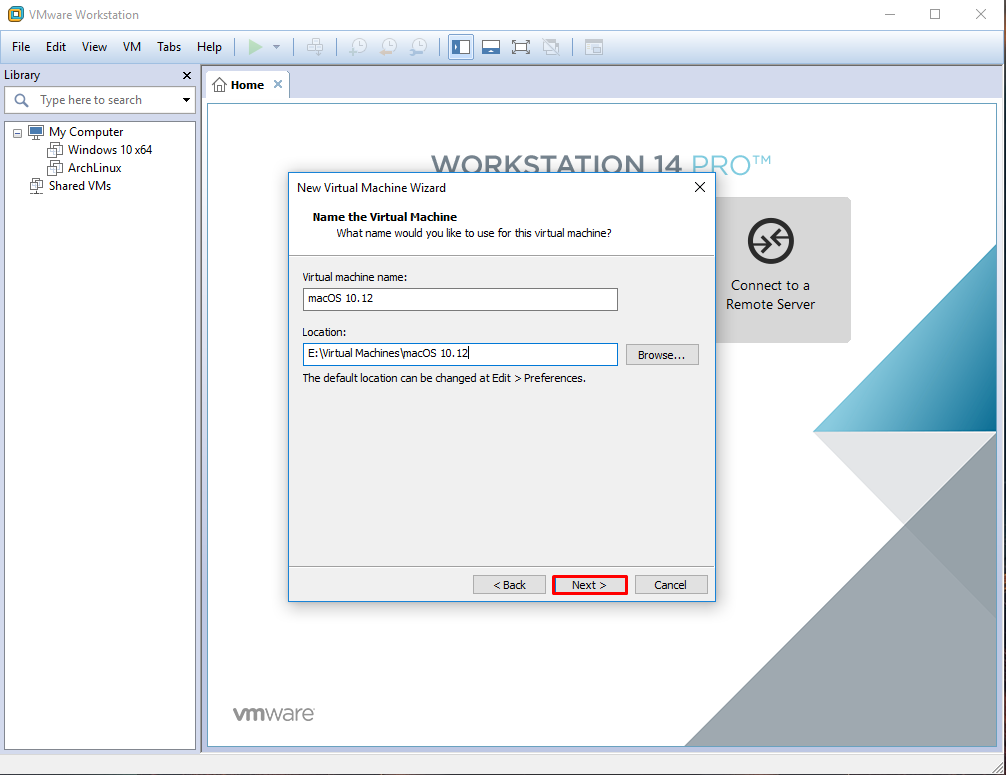The image size is (1006, 775).
Task: Open the View menu
Action: coord(94,47)
